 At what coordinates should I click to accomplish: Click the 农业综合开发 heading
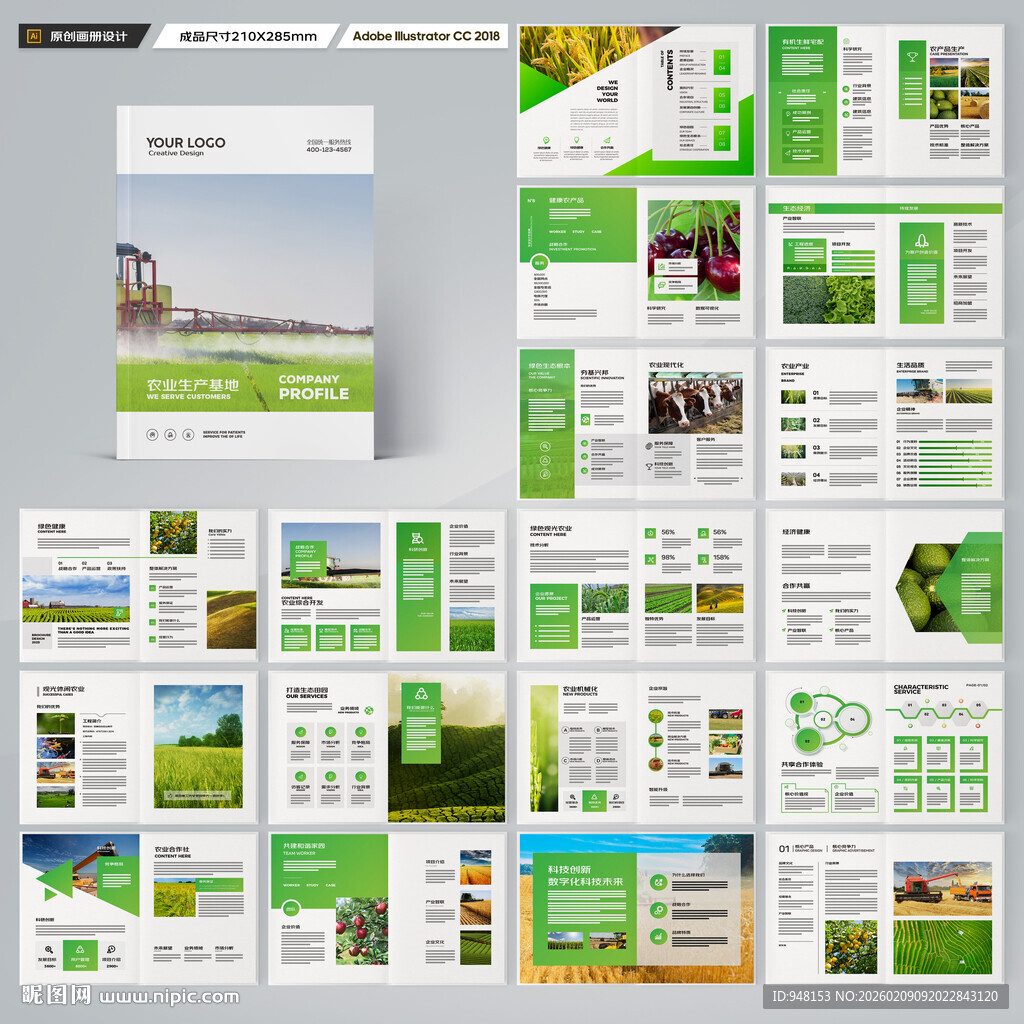coord(302,602)
